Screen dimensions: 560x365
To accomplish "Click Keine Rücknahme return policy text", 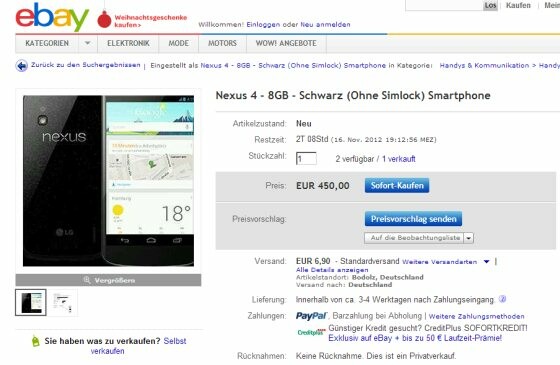I will [x=376, y=356].
